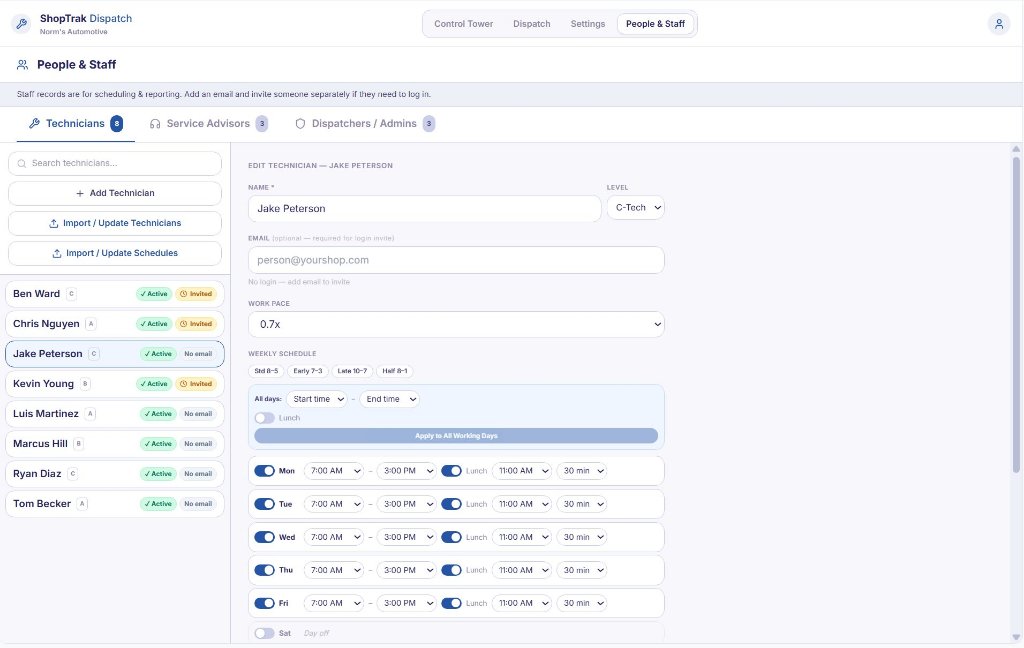
Task: Open the Level C-Tech dropdown
Action: coord(635,208)
